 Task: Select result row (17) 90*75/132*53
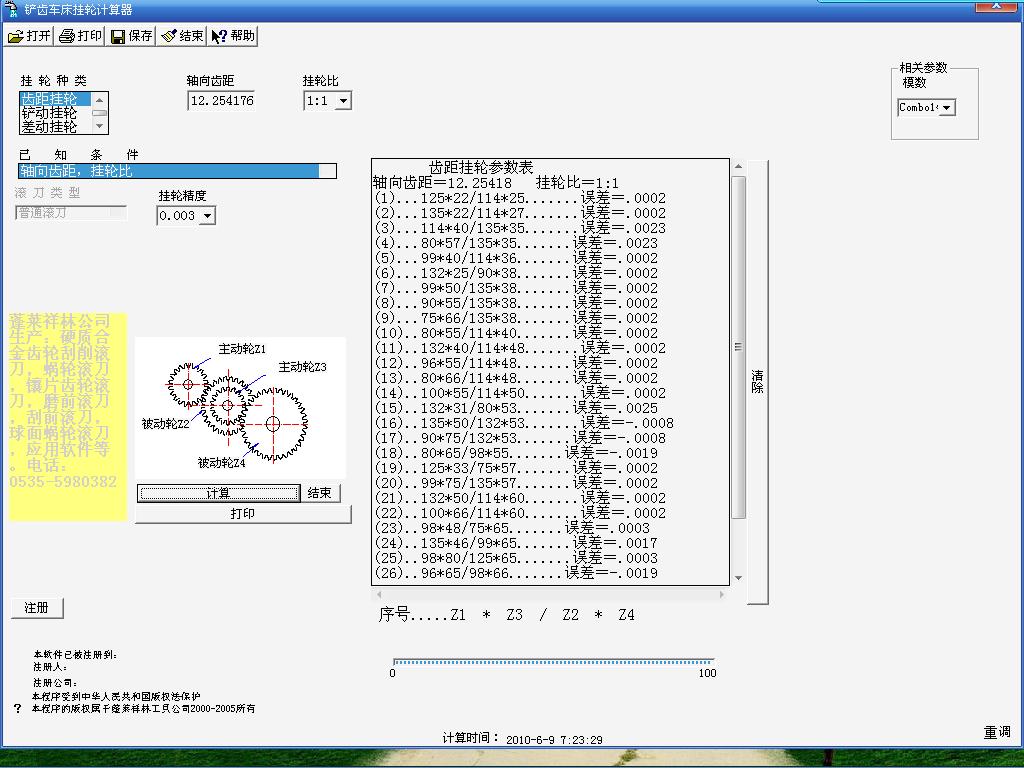[520, 438]
